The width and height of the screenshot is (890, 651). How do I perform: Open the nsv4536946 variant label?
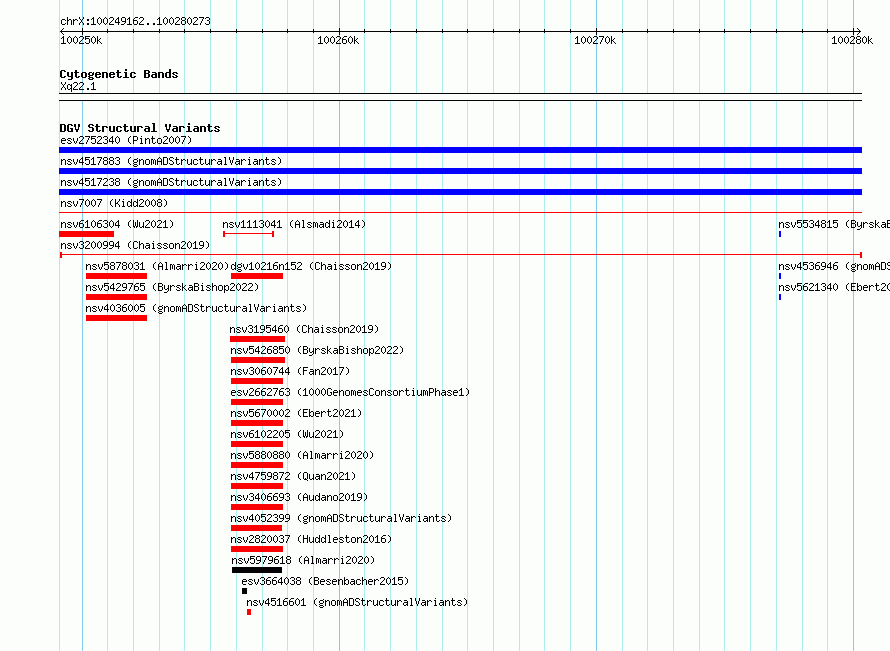pos(834,266)
